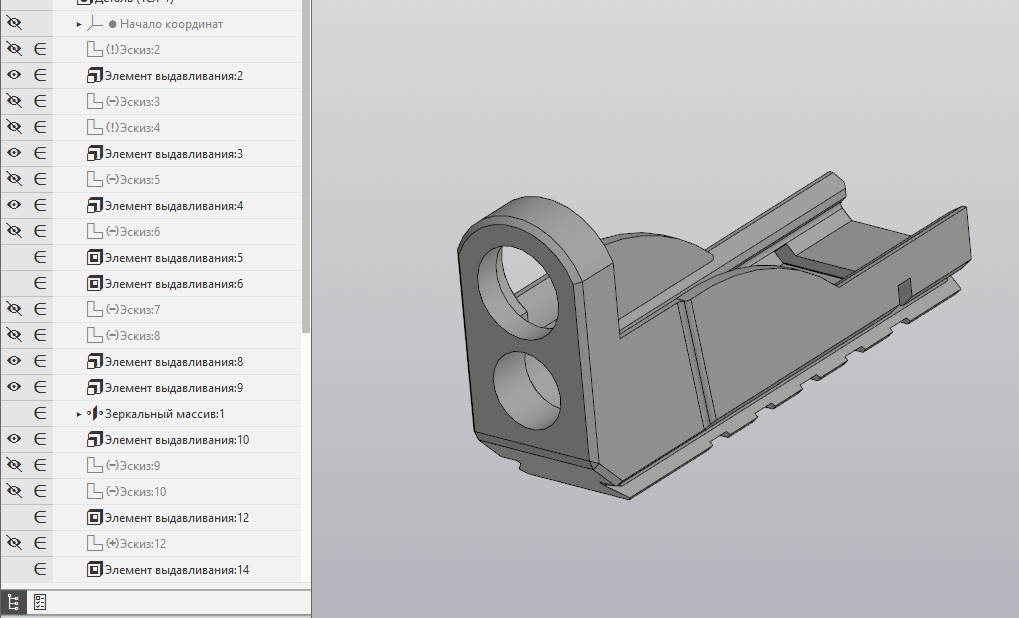Viewport: 1019px width, 618px height.
Task: Toggle eye icon for Эскиз:5
Action: click(x=14, y=179)
